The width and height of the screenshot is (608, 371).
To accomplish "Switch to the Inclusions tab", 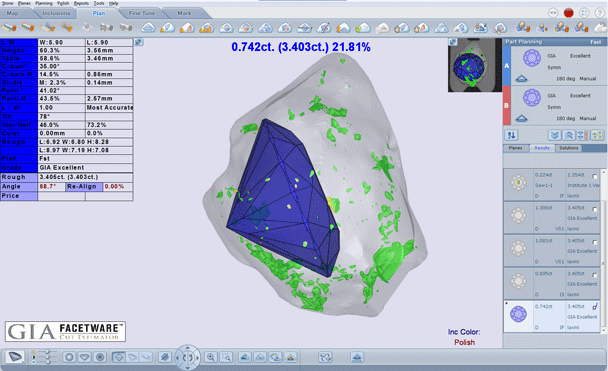I will pyautogui.click(x=56, y=13).
